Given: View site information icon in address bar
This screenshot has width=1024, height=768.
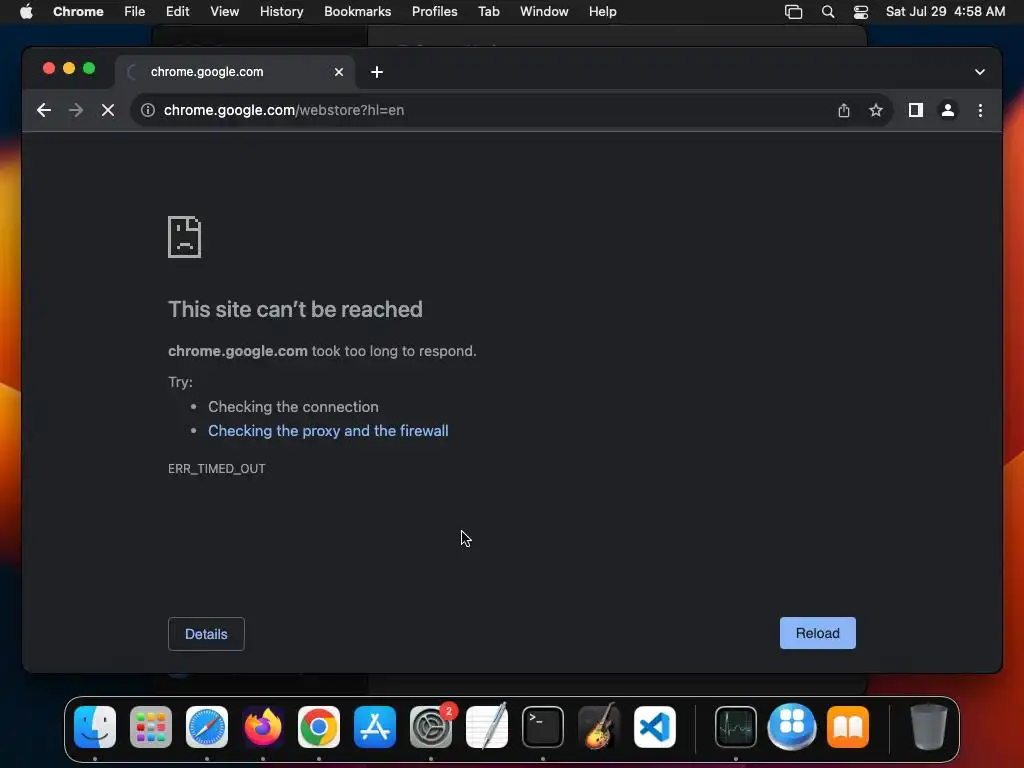Looking at the screenshot, I should [x=148, y=110].
